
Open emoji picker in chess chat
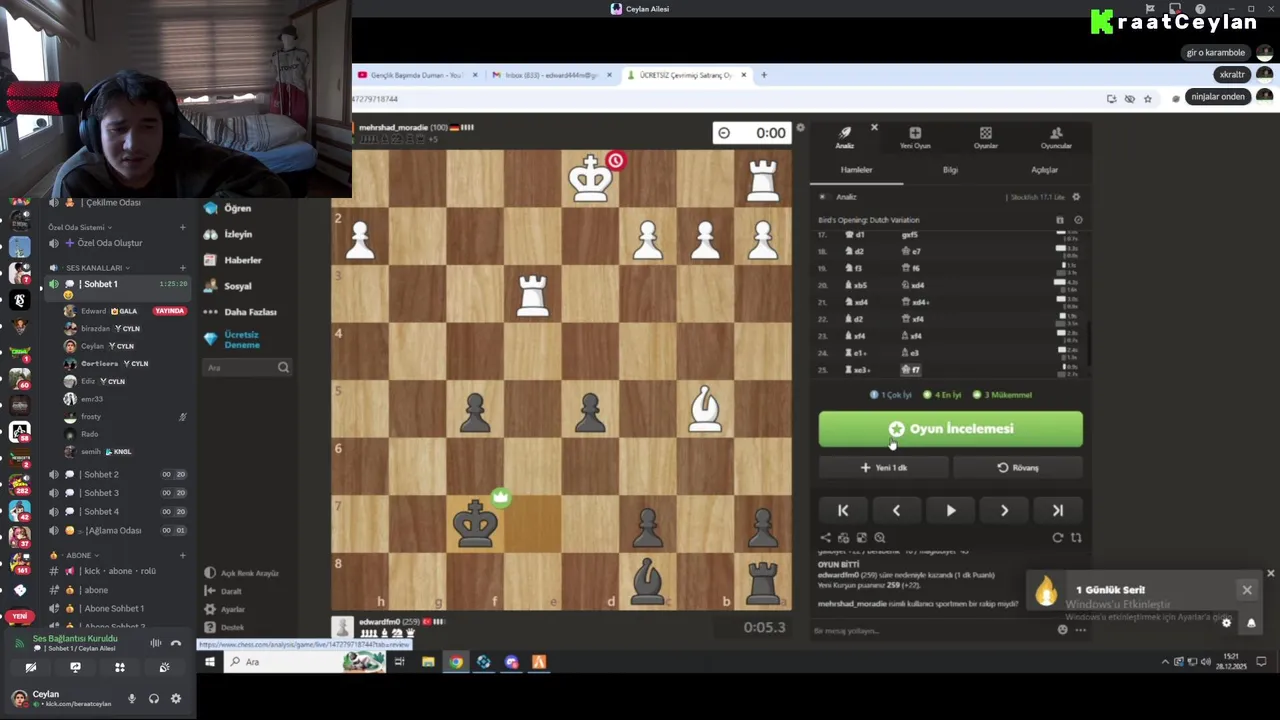tap(1062, 630)
